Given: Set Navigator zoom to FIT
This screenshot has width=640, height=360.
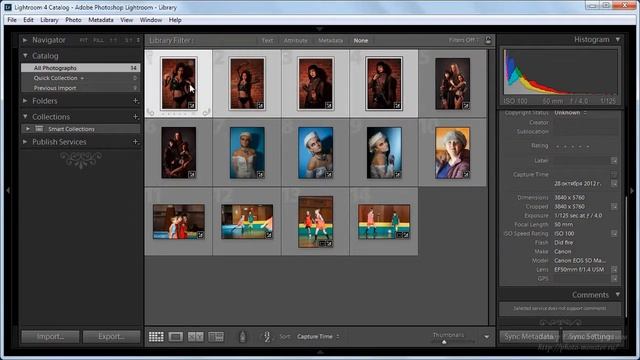Looking at the screenshot, I should pos(84,40).
